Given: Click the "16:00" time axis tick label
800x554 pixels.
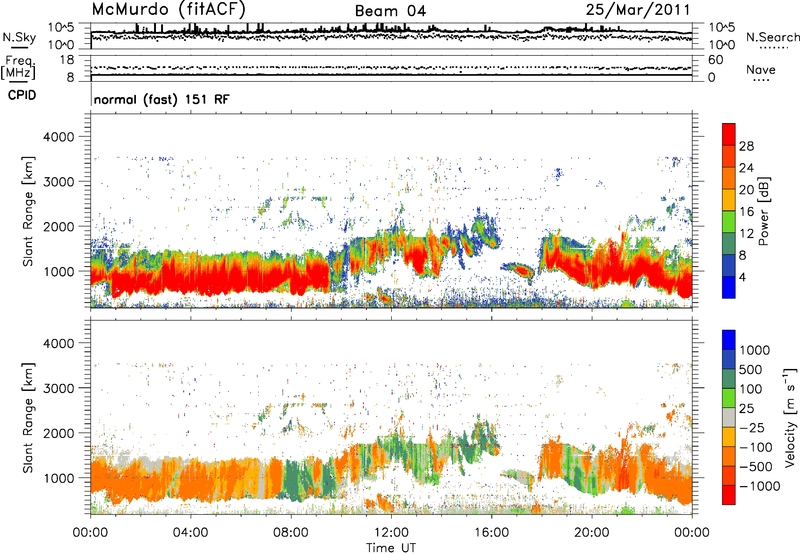Looking at the screenshot, I should (491, 533).
